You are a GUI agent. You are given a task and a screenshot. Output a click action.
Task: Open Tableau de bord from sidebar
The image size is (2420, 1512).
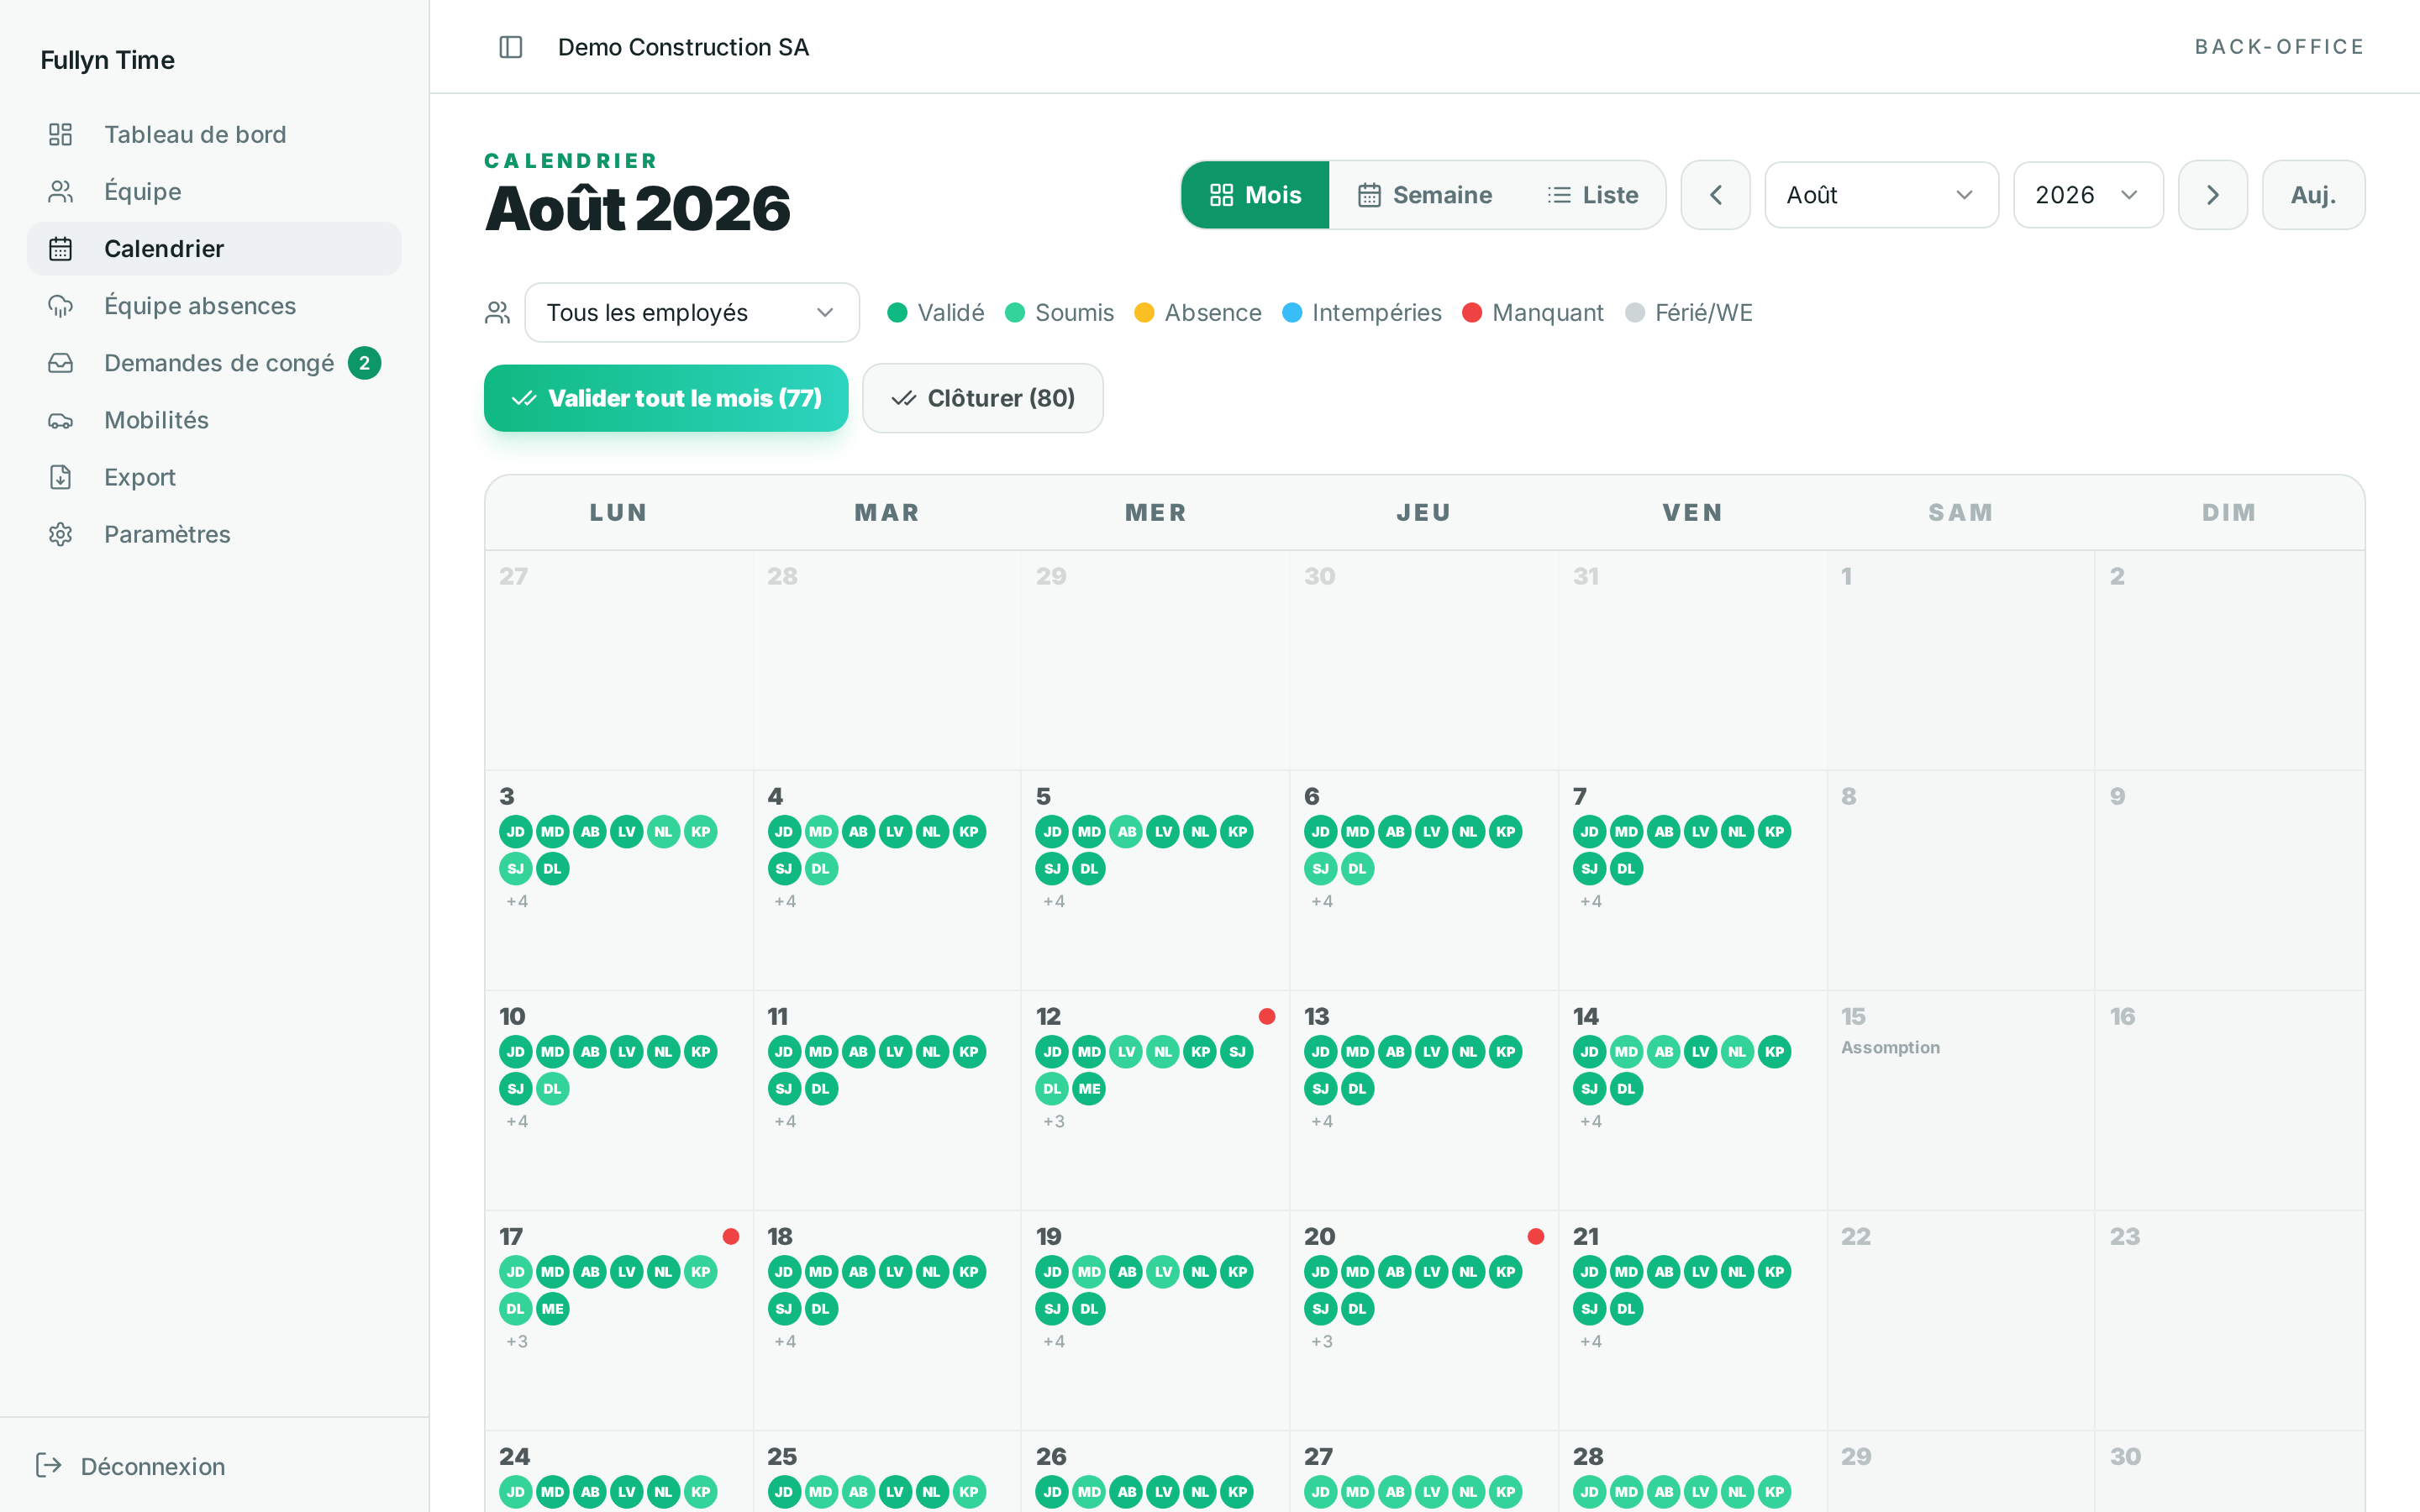[214, 134]
